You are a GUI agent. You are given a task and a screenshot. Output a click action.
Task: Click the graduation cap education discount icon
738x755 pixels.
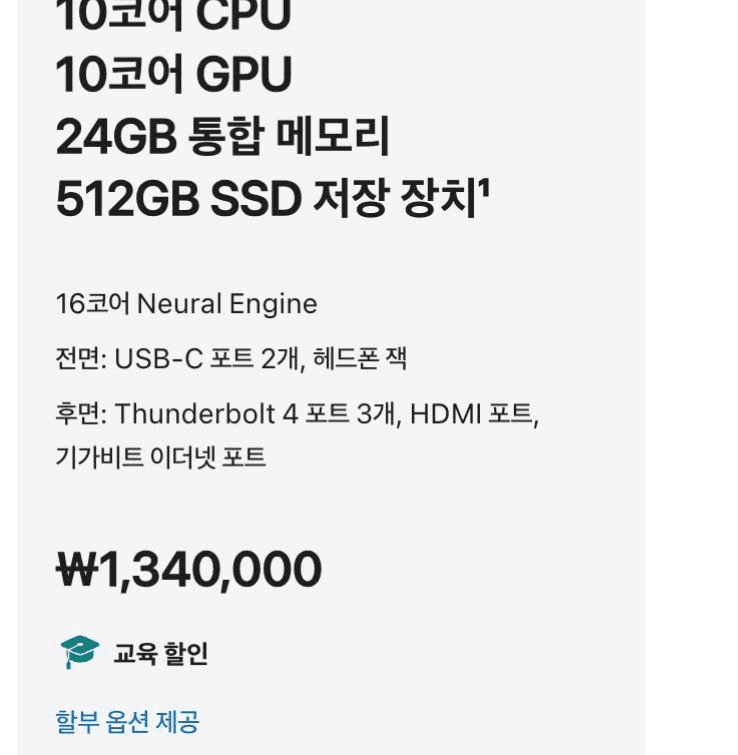click(x=80, y=652)
